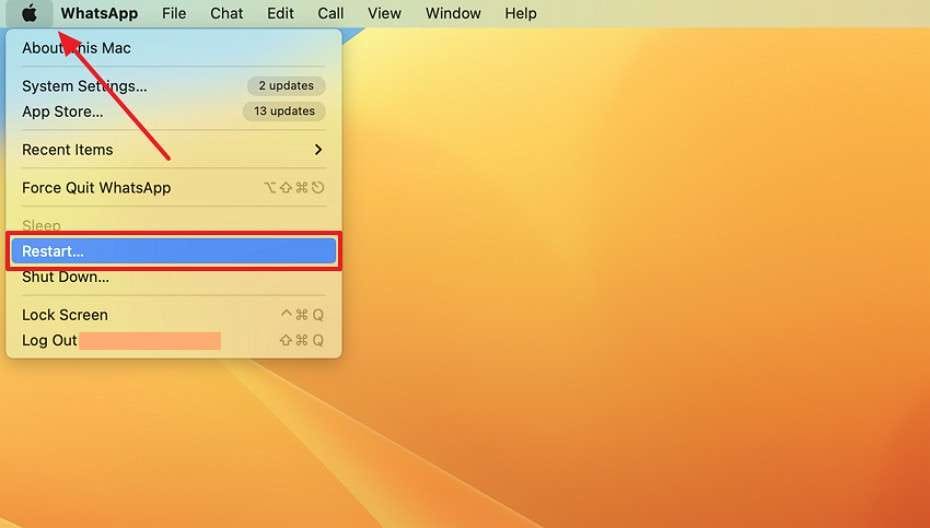Open System Settings from Apple menu
Screen dimensions: 930x528
click(x=173, y=86)
